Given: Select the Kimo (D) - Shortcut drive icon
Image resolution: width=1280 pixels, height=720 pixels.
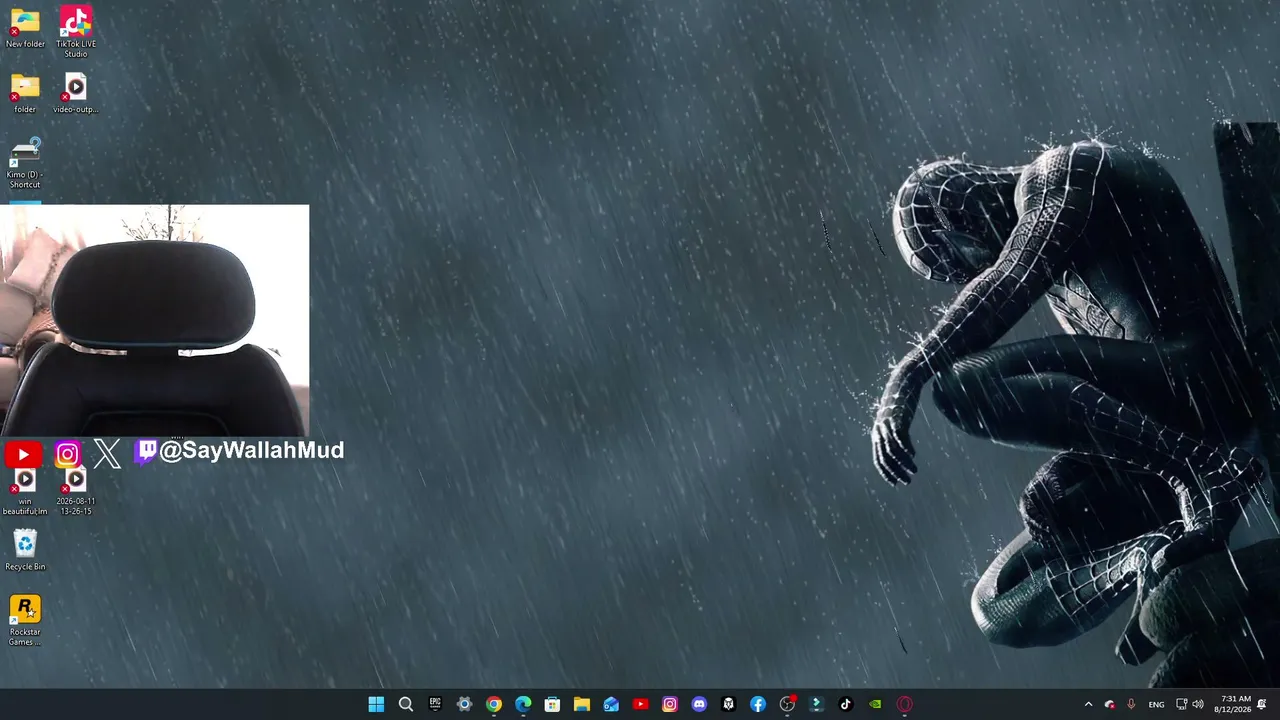Looking at the screenshot, I should (x=25, y=163).
